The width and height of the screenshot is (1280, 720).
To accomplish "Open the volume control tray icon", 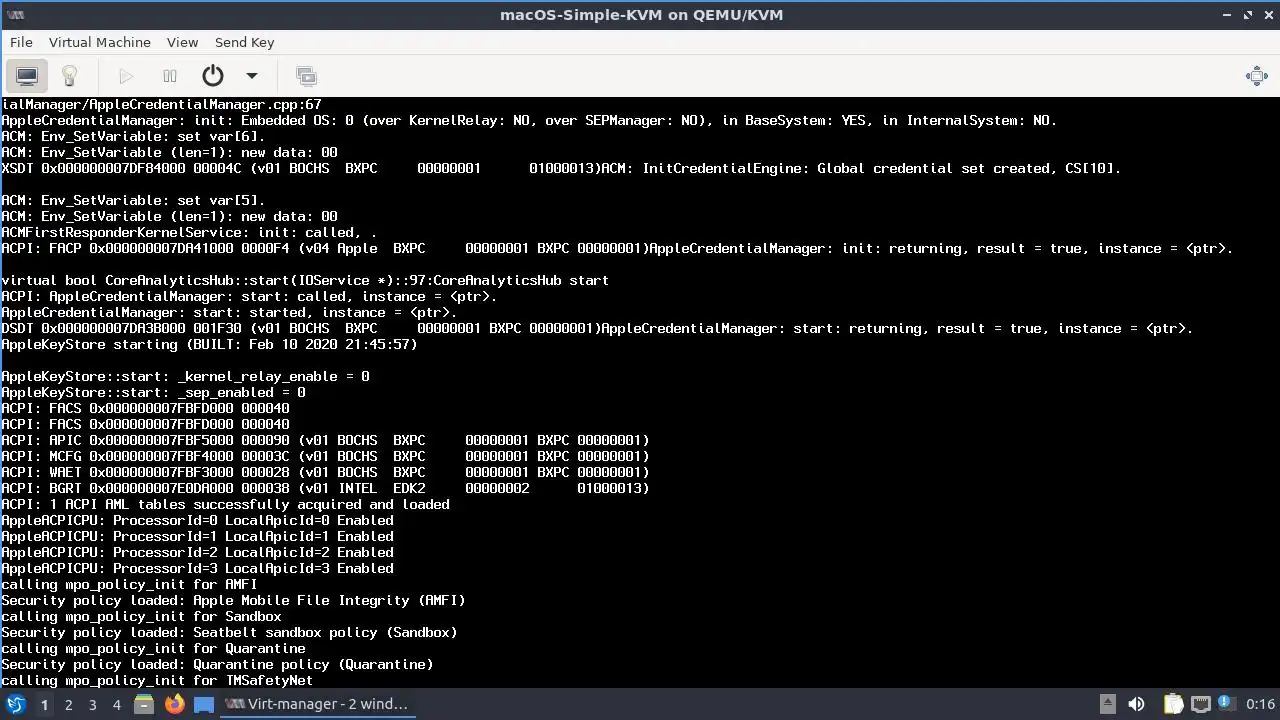I will click(1136, 704).
